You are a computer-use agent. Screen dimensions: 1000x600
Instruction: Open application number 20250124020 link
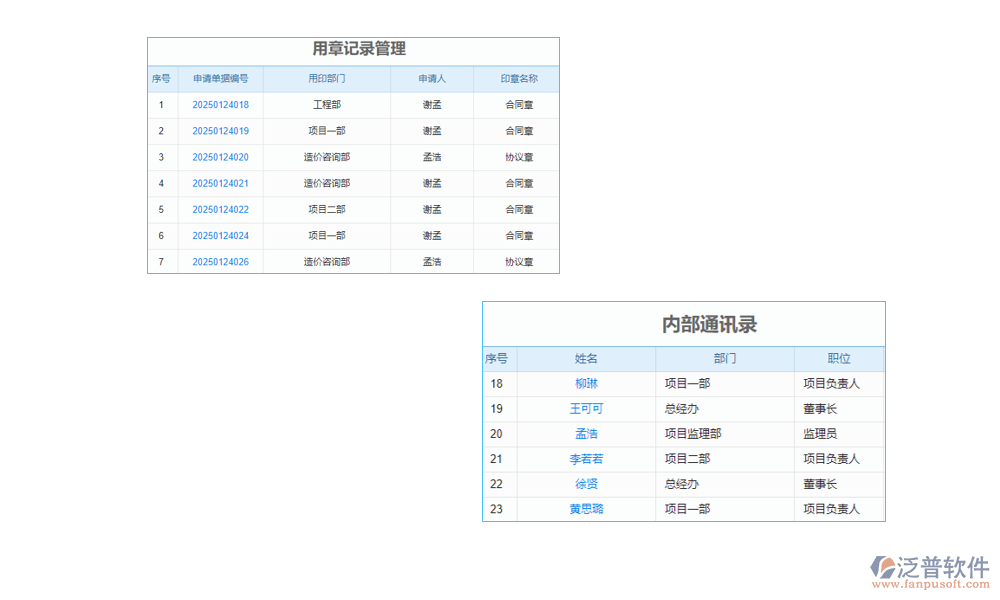click(x=220, y=157)
